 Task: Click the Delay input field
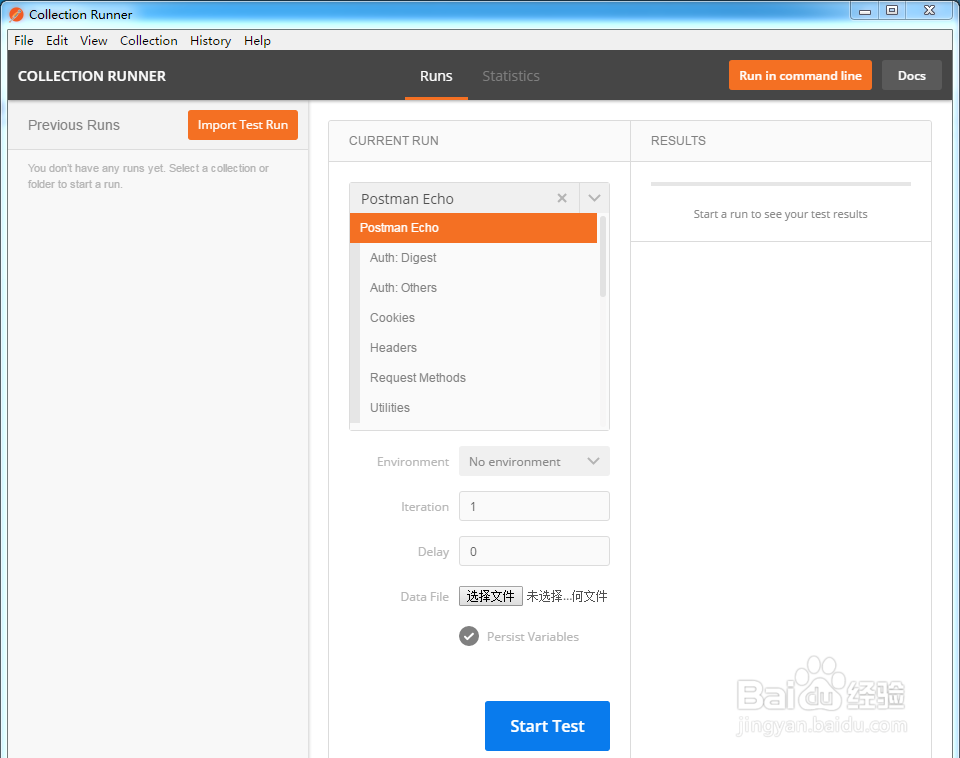click(534, 551)
